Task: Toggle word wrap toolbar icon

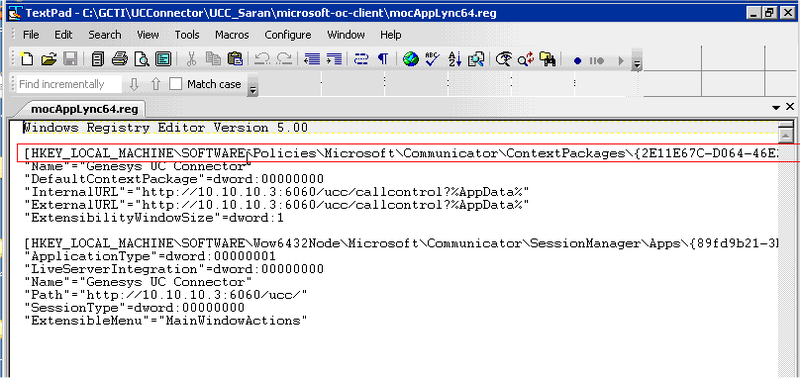Action: 361,60
